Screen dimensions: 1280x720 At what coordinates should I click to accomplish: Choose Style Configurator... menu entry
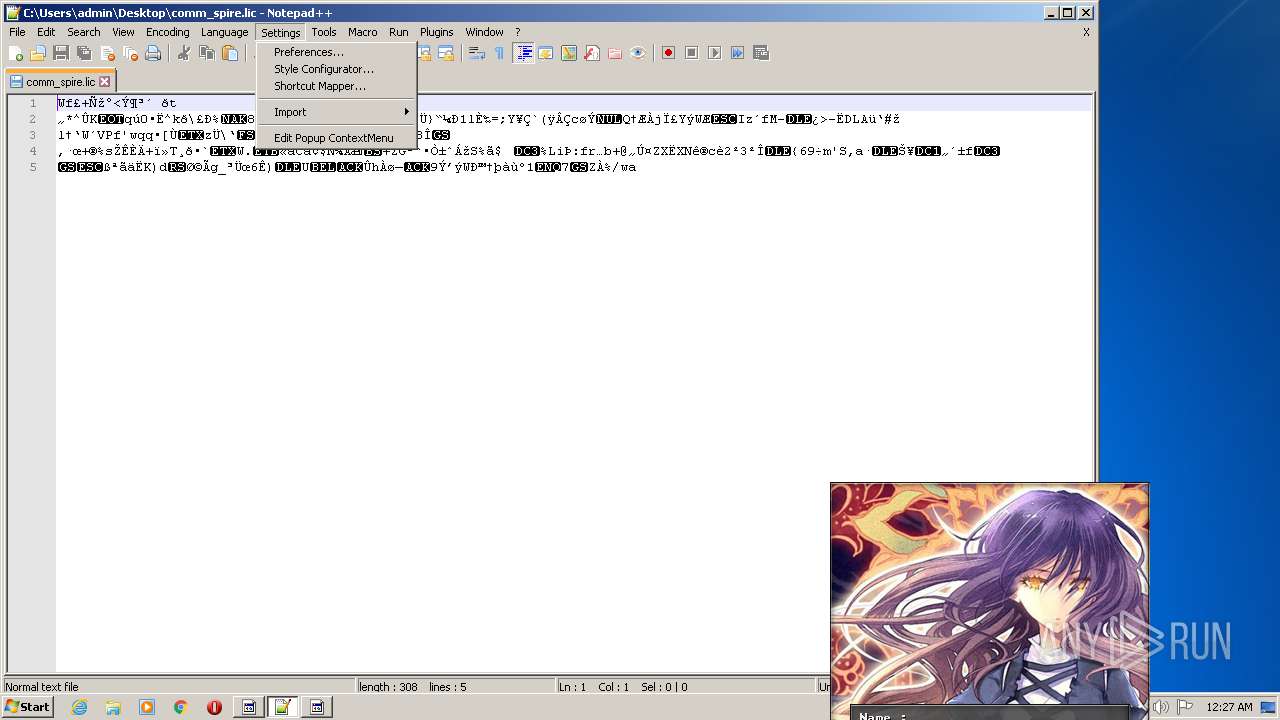point(336,69)
